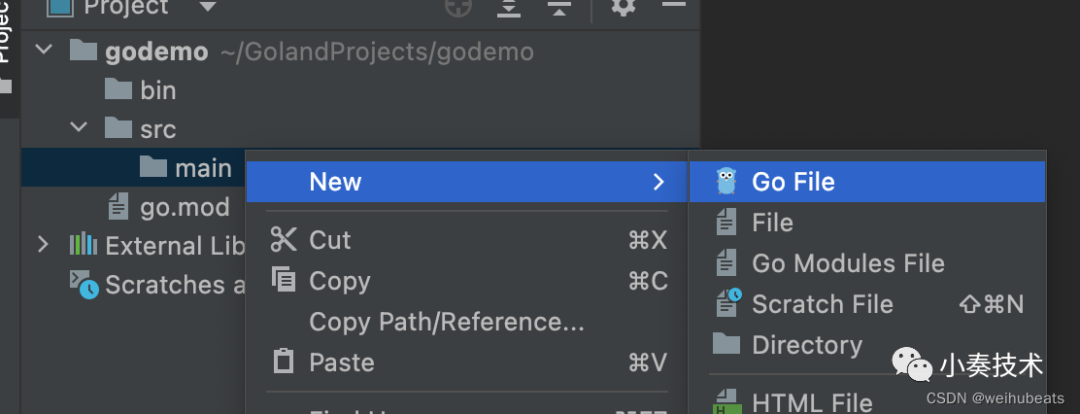The height and width of the screenshot is (414, 1080).
Task: Select go.mod file in tree
Action: click(184, 208)
